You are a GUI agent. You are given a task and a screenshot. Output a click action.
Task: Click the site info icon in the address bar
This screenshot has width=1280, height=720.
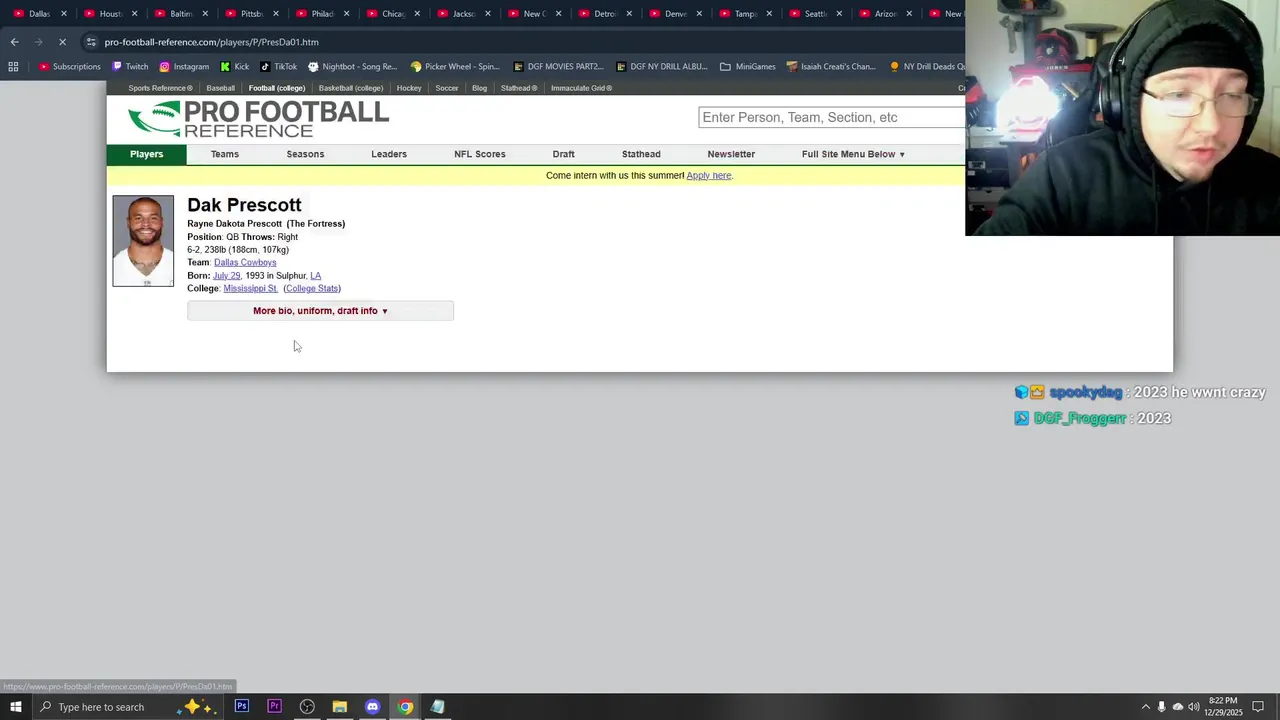coord(91,42)
